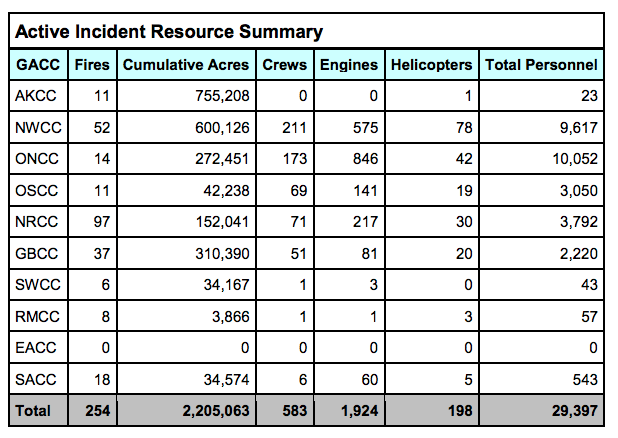Click OSCC crews value 69
618x438 pixels.
(x=299, y=190)
